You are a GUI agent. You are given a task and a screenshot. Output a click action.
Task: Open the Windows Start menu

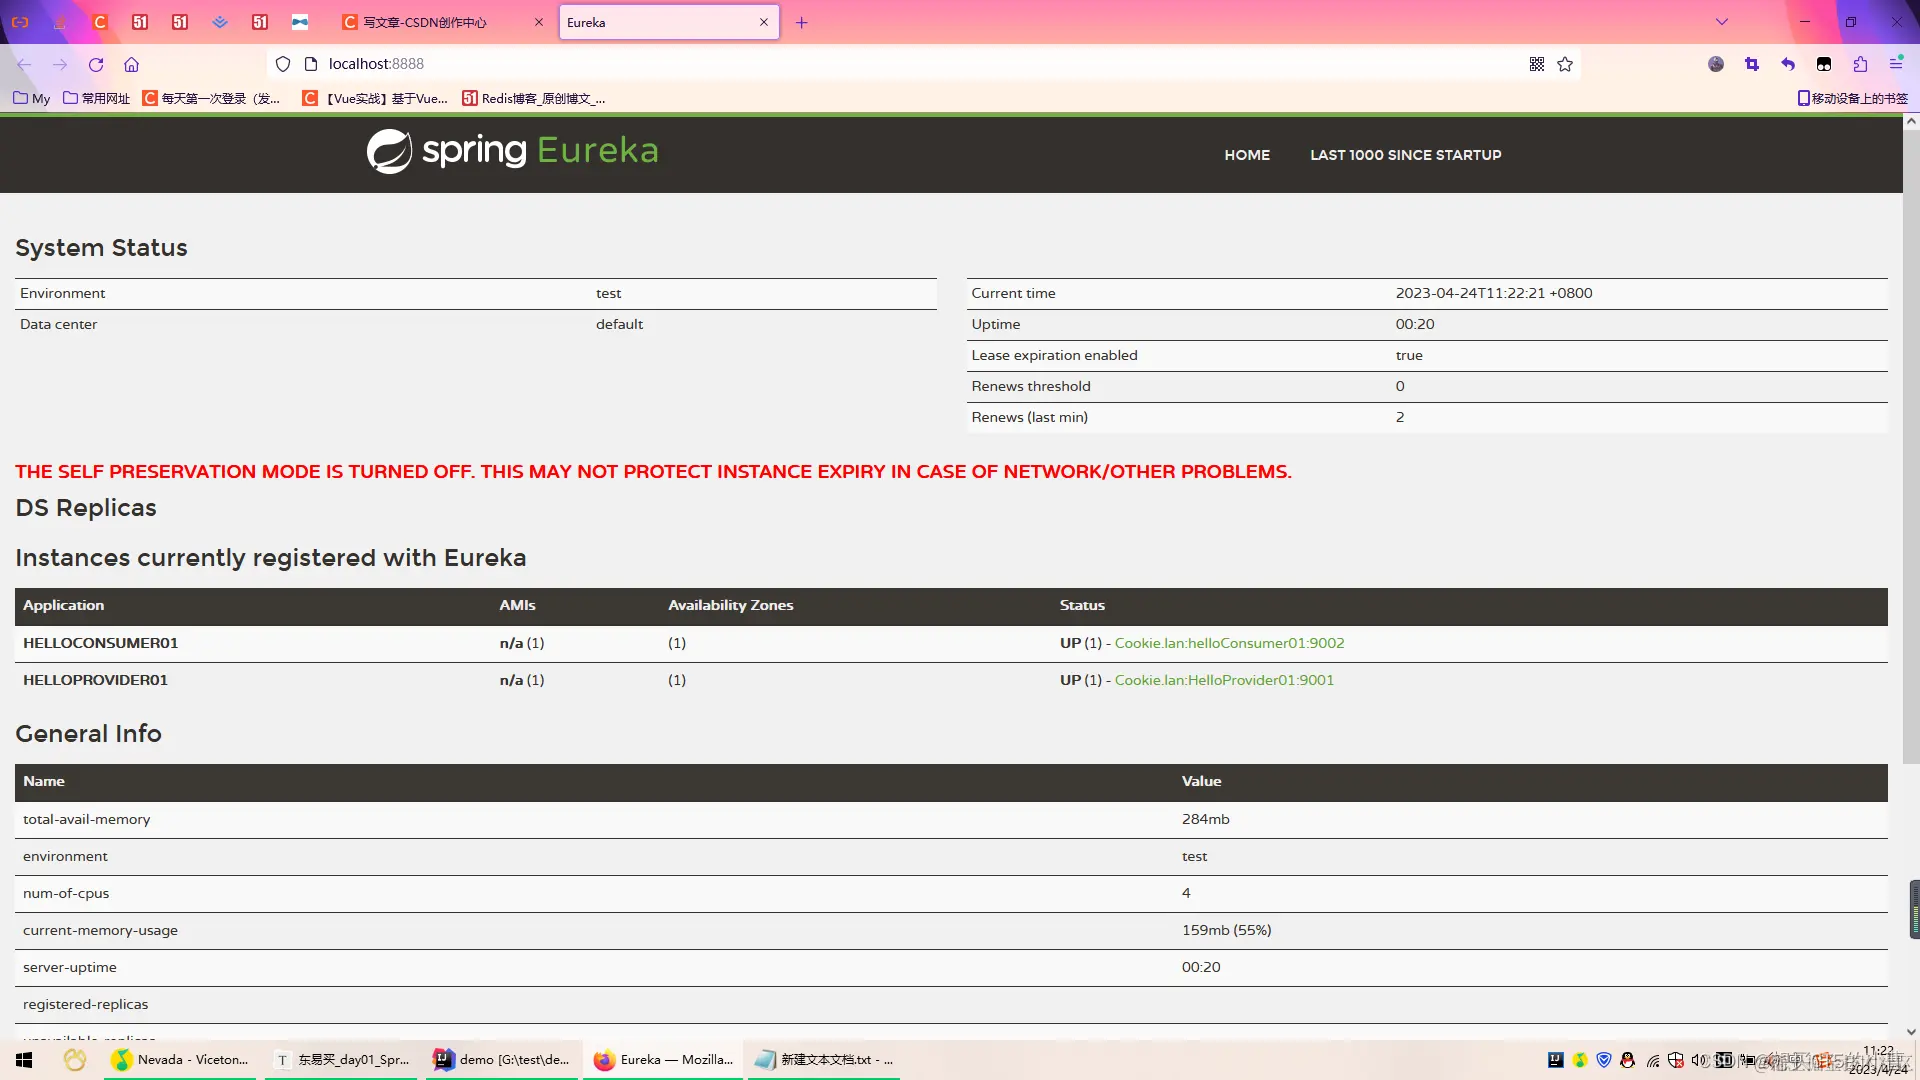[24, 1060]
